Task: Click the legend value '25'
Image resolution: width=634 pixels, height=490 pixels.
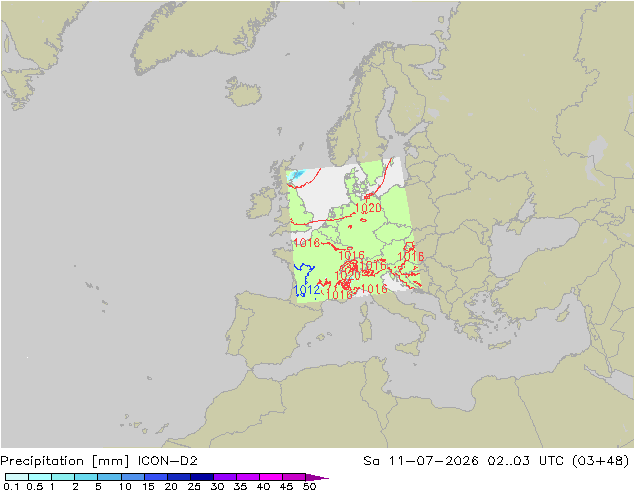Action: pyautogui.click(x=194, y=486)
